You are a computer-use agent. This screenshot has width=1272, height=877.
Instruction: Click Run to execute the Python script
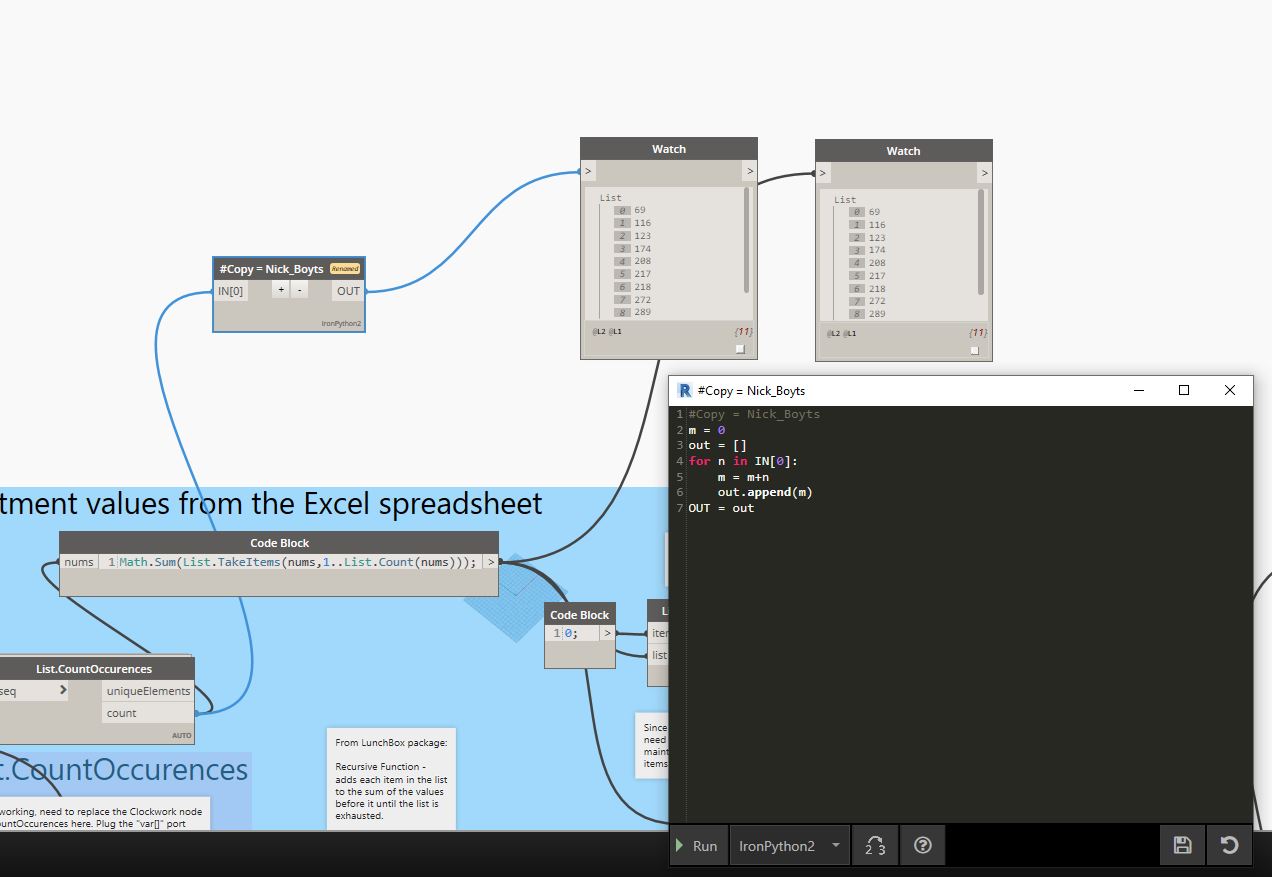699,845
